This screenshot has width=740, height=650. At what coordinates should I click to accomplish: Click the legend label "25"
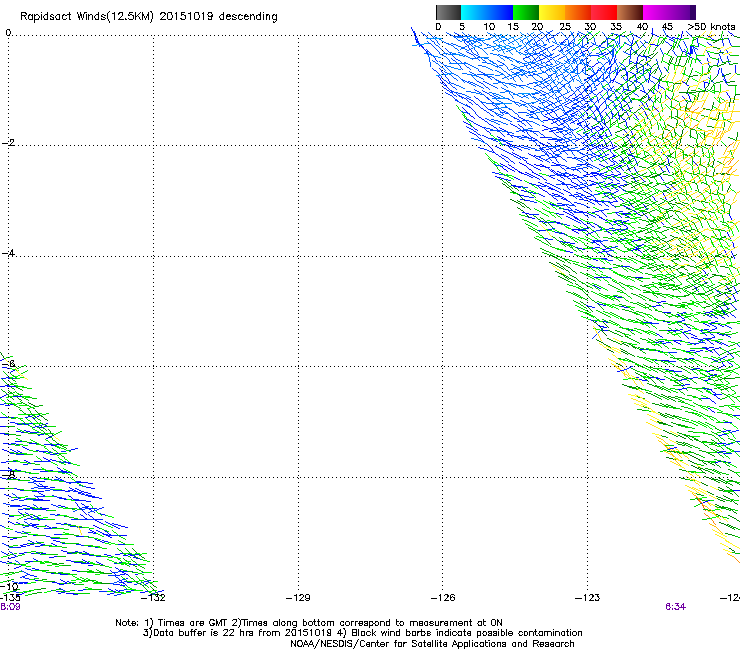(x=565, y=27)
